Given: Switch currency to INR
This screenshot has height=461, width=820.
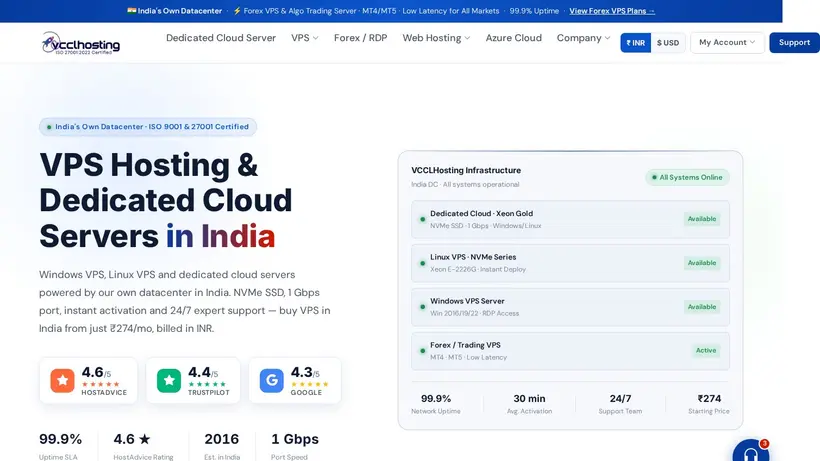Looking at the screenshot, I should click(x=635, y=43).
